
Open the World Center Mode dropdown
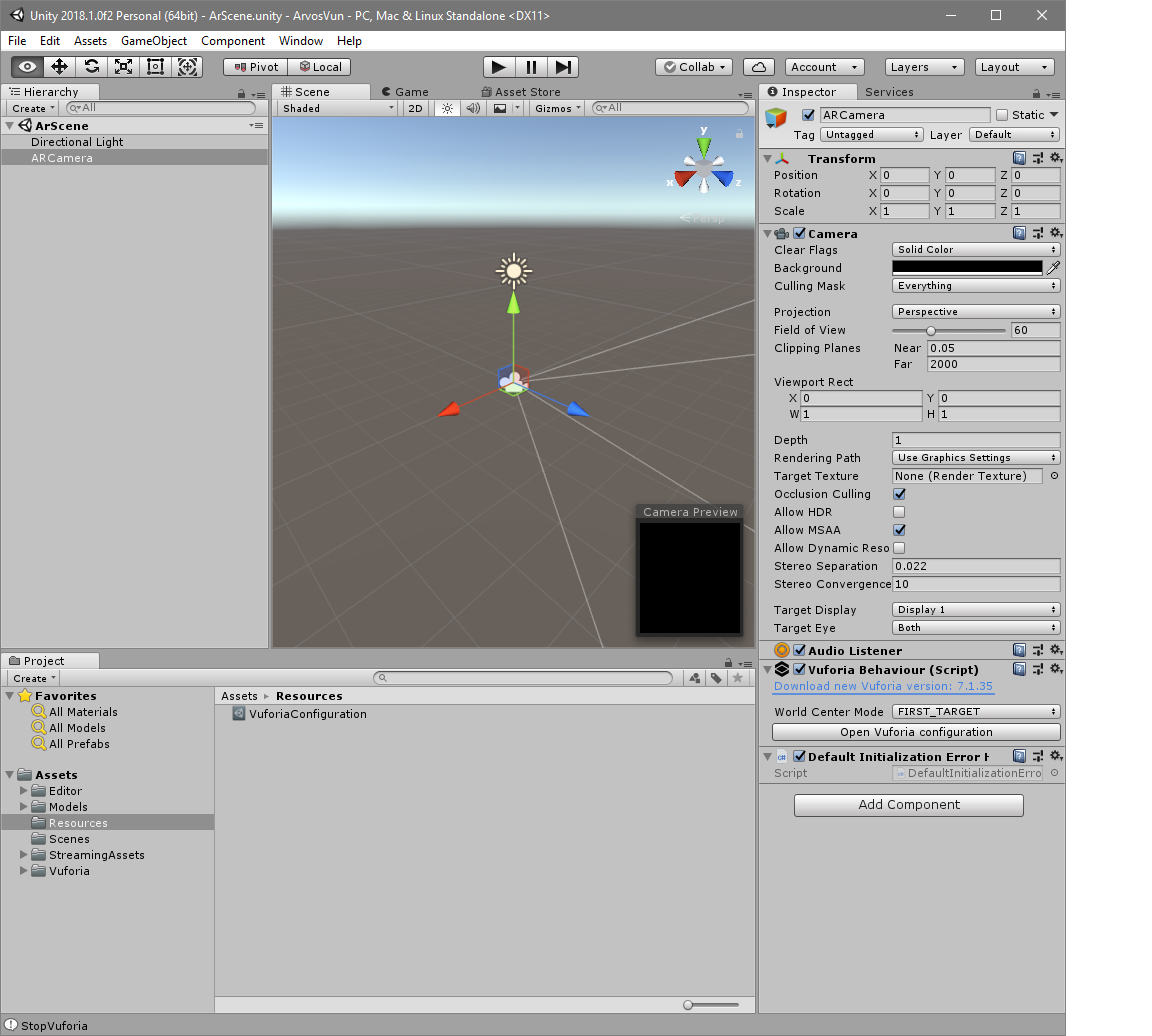[975, 711]
